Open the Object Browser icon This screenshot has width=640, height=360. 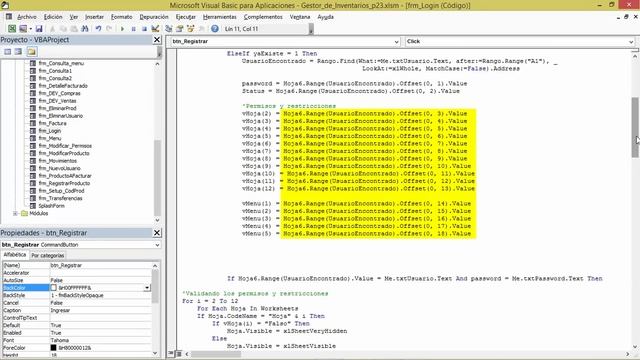(190, 29)
